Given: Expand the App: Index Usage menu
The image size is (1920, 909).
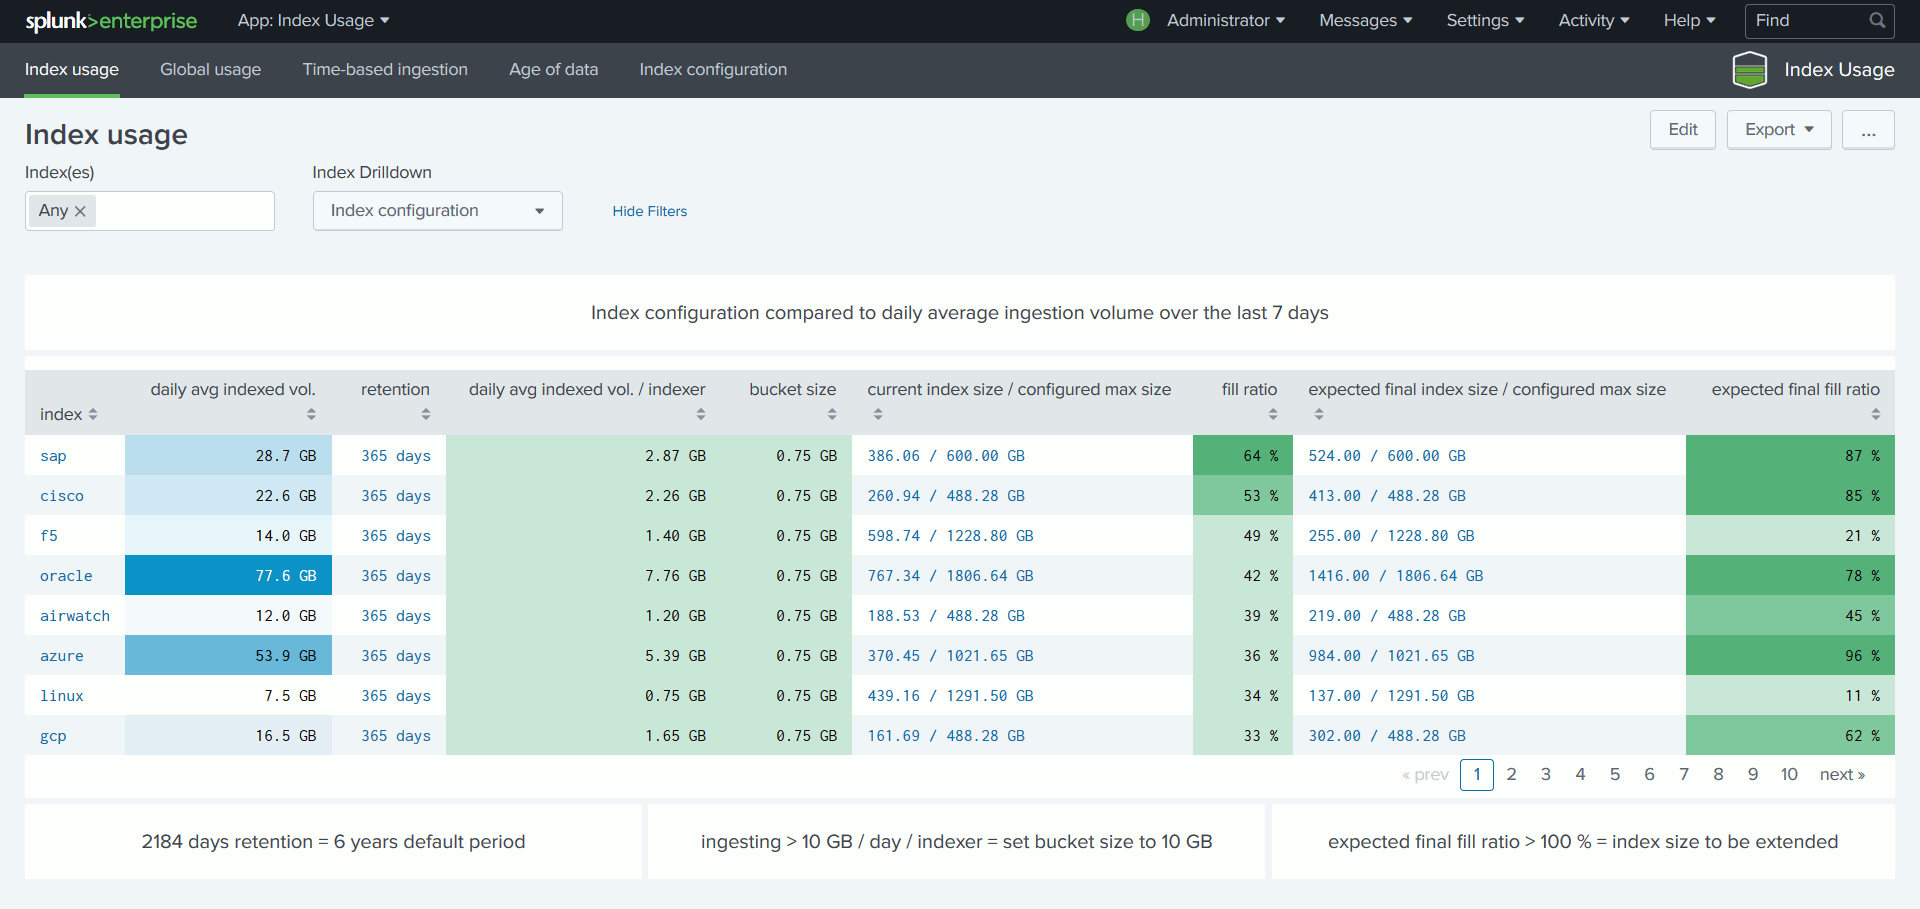Looking at the screenshot, I should (313, 20).
